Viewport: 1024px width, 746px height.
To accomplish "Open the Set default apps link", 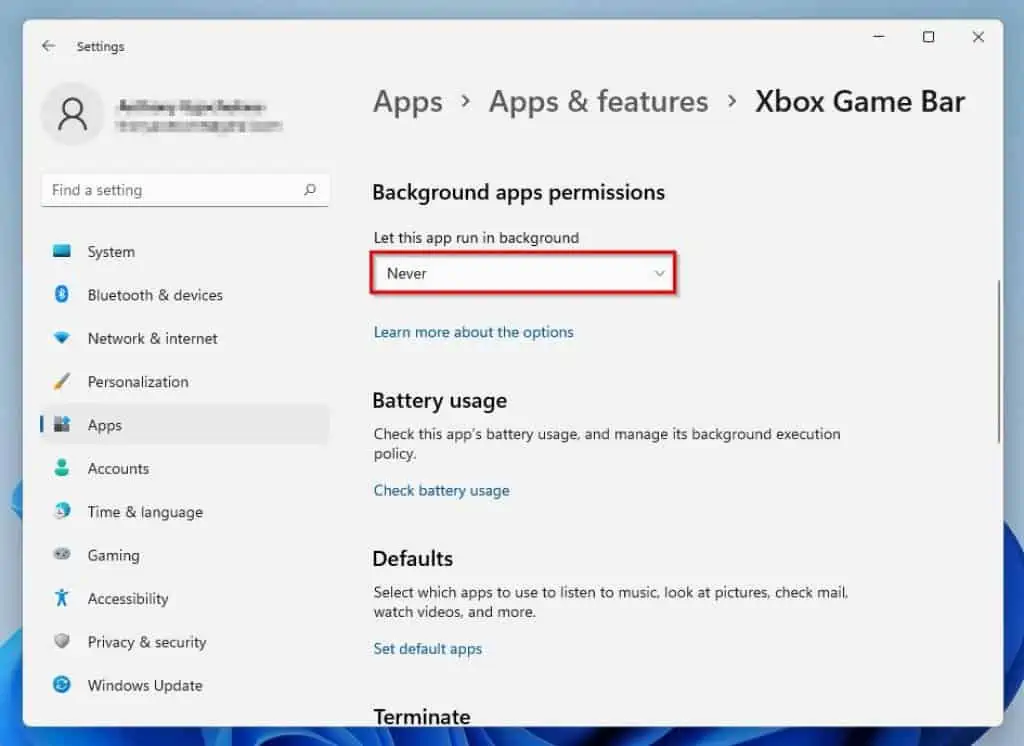I will pyautogui.click(x=427, y=649).
